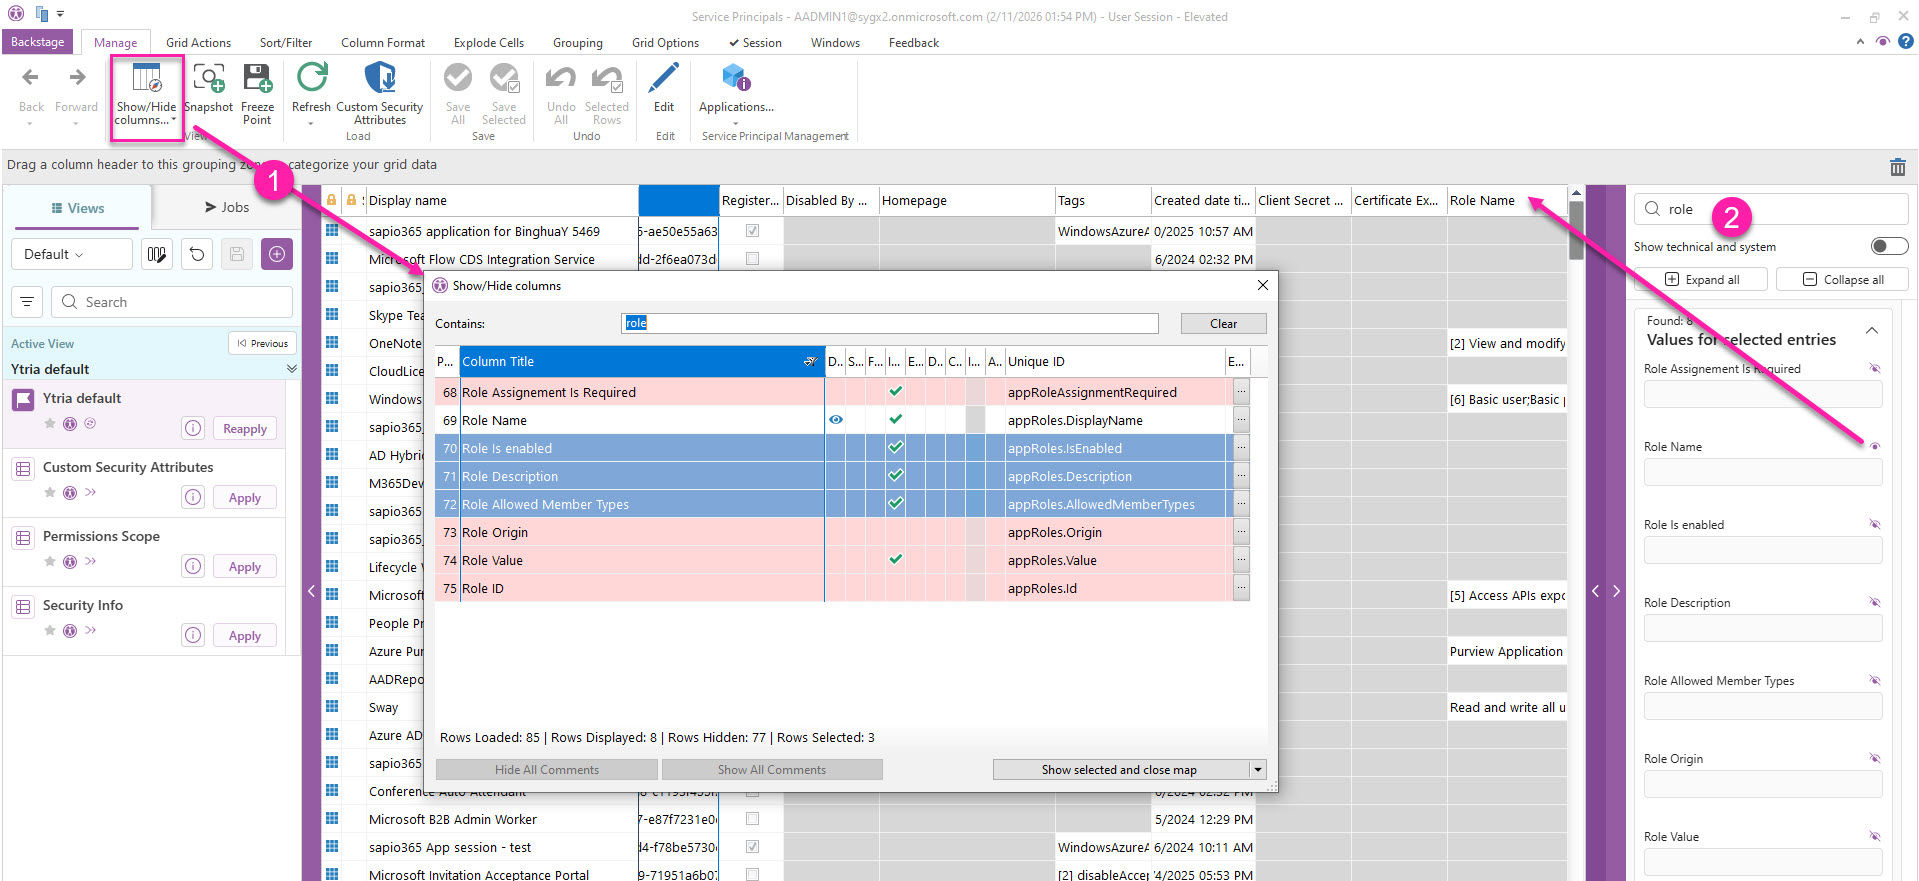Open Custom Security Attributes in the ribbon

379,80
